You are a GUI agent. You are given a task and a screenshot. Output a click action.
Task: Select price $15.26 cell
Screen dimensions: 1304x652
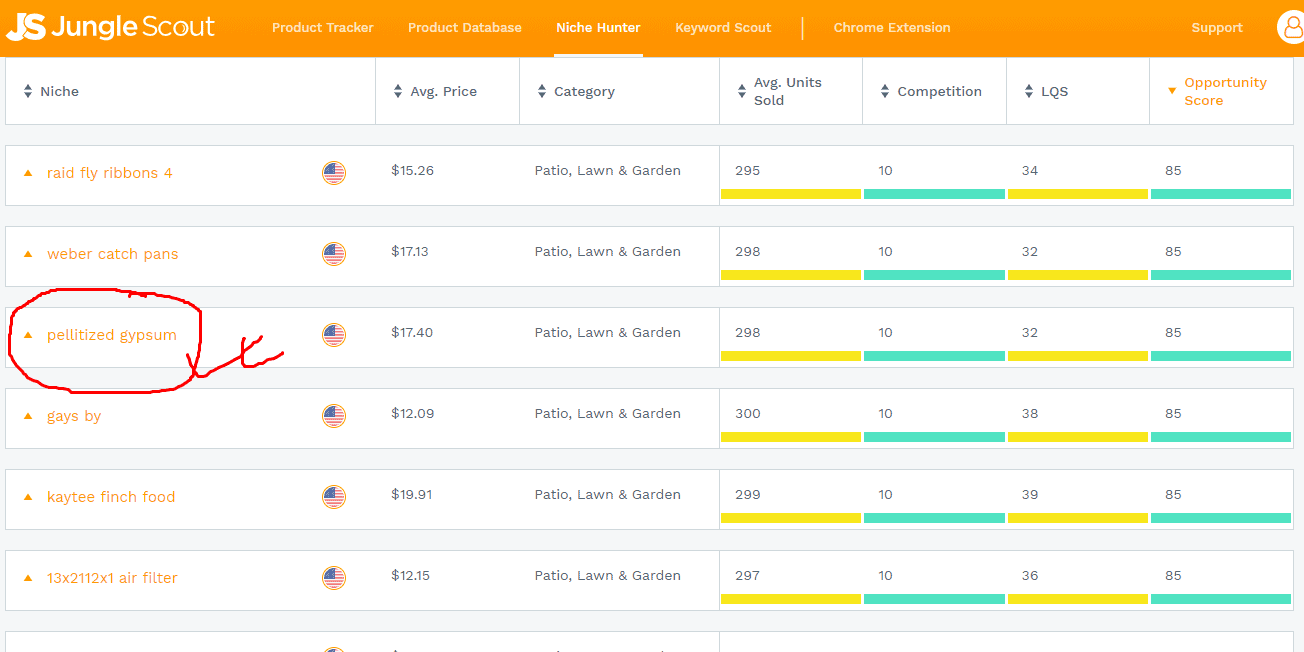click(x=413, y=171)
